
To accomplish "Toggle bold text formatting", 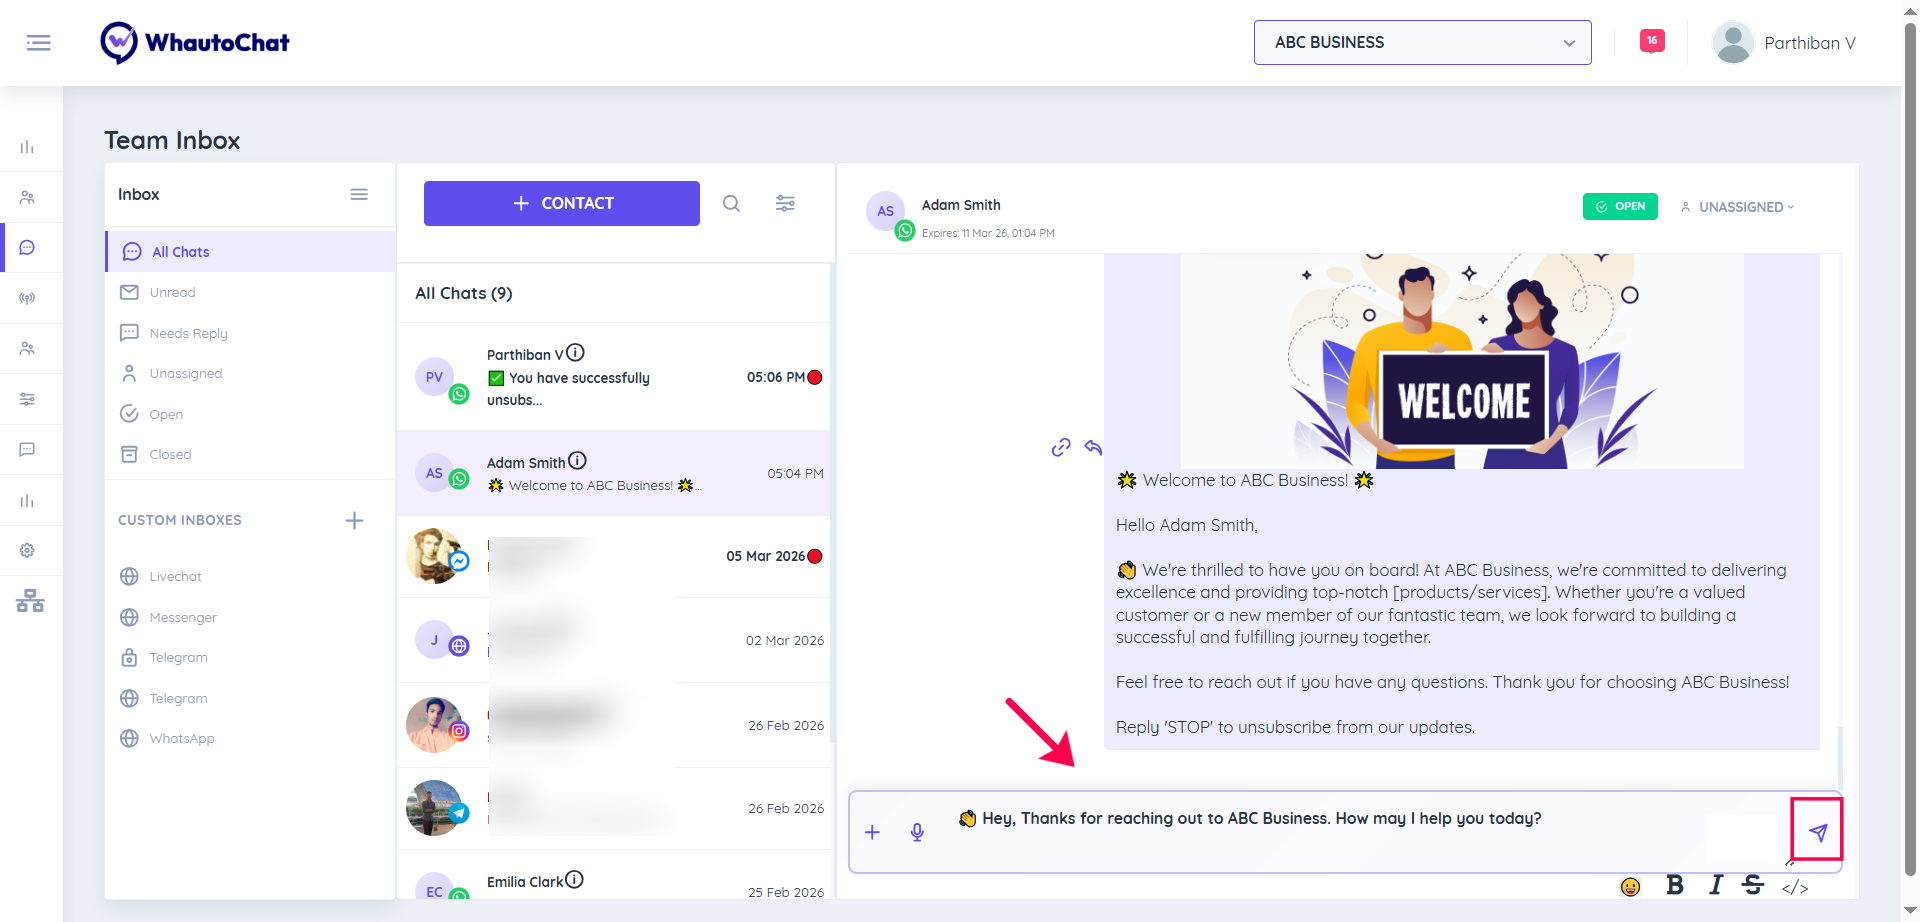I will pos(1675,885).
